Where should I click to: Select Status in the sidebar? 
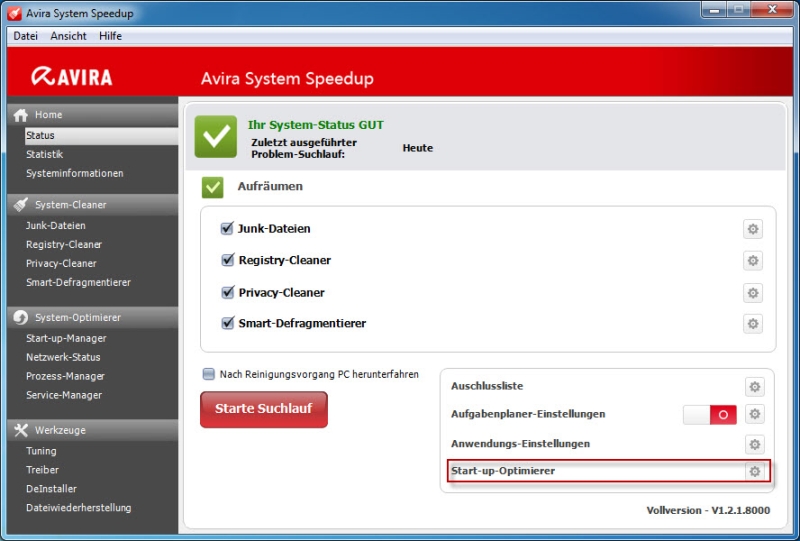click(101, 136)
